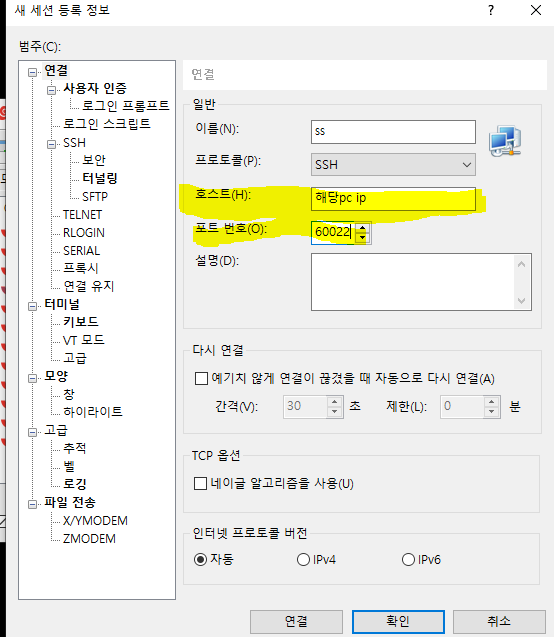
Task: Collapse the 터미널 tree node
Action: [x=32, y=306]
